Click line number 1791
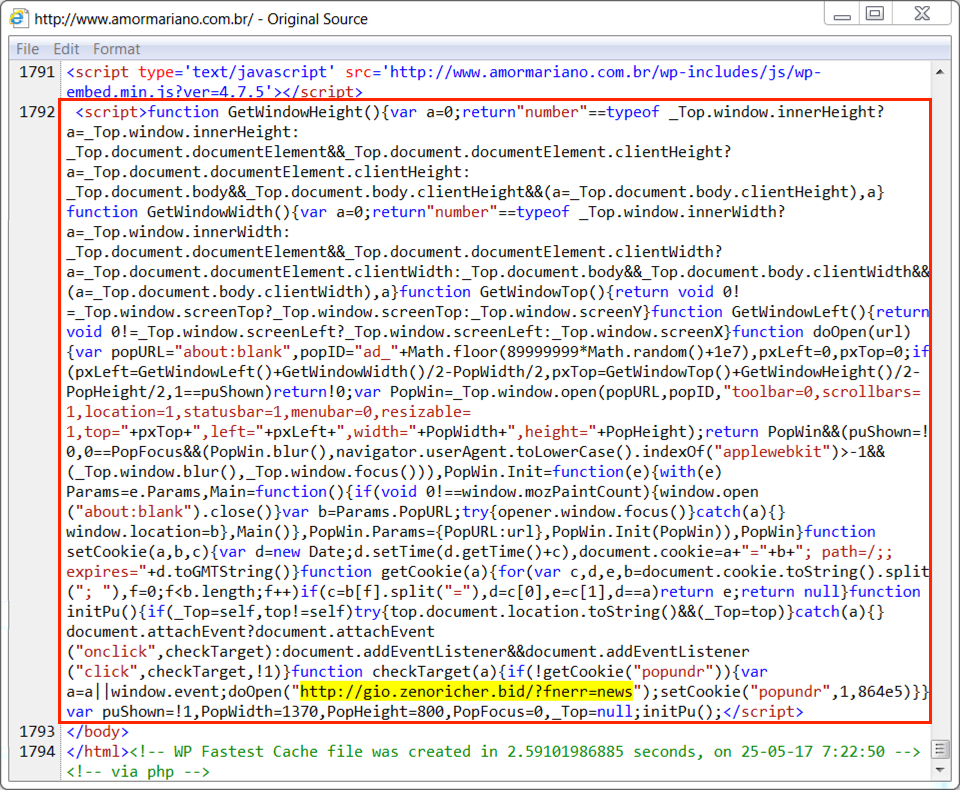The image size is (960, 790). pyautogui.click(x=37, y=72)
